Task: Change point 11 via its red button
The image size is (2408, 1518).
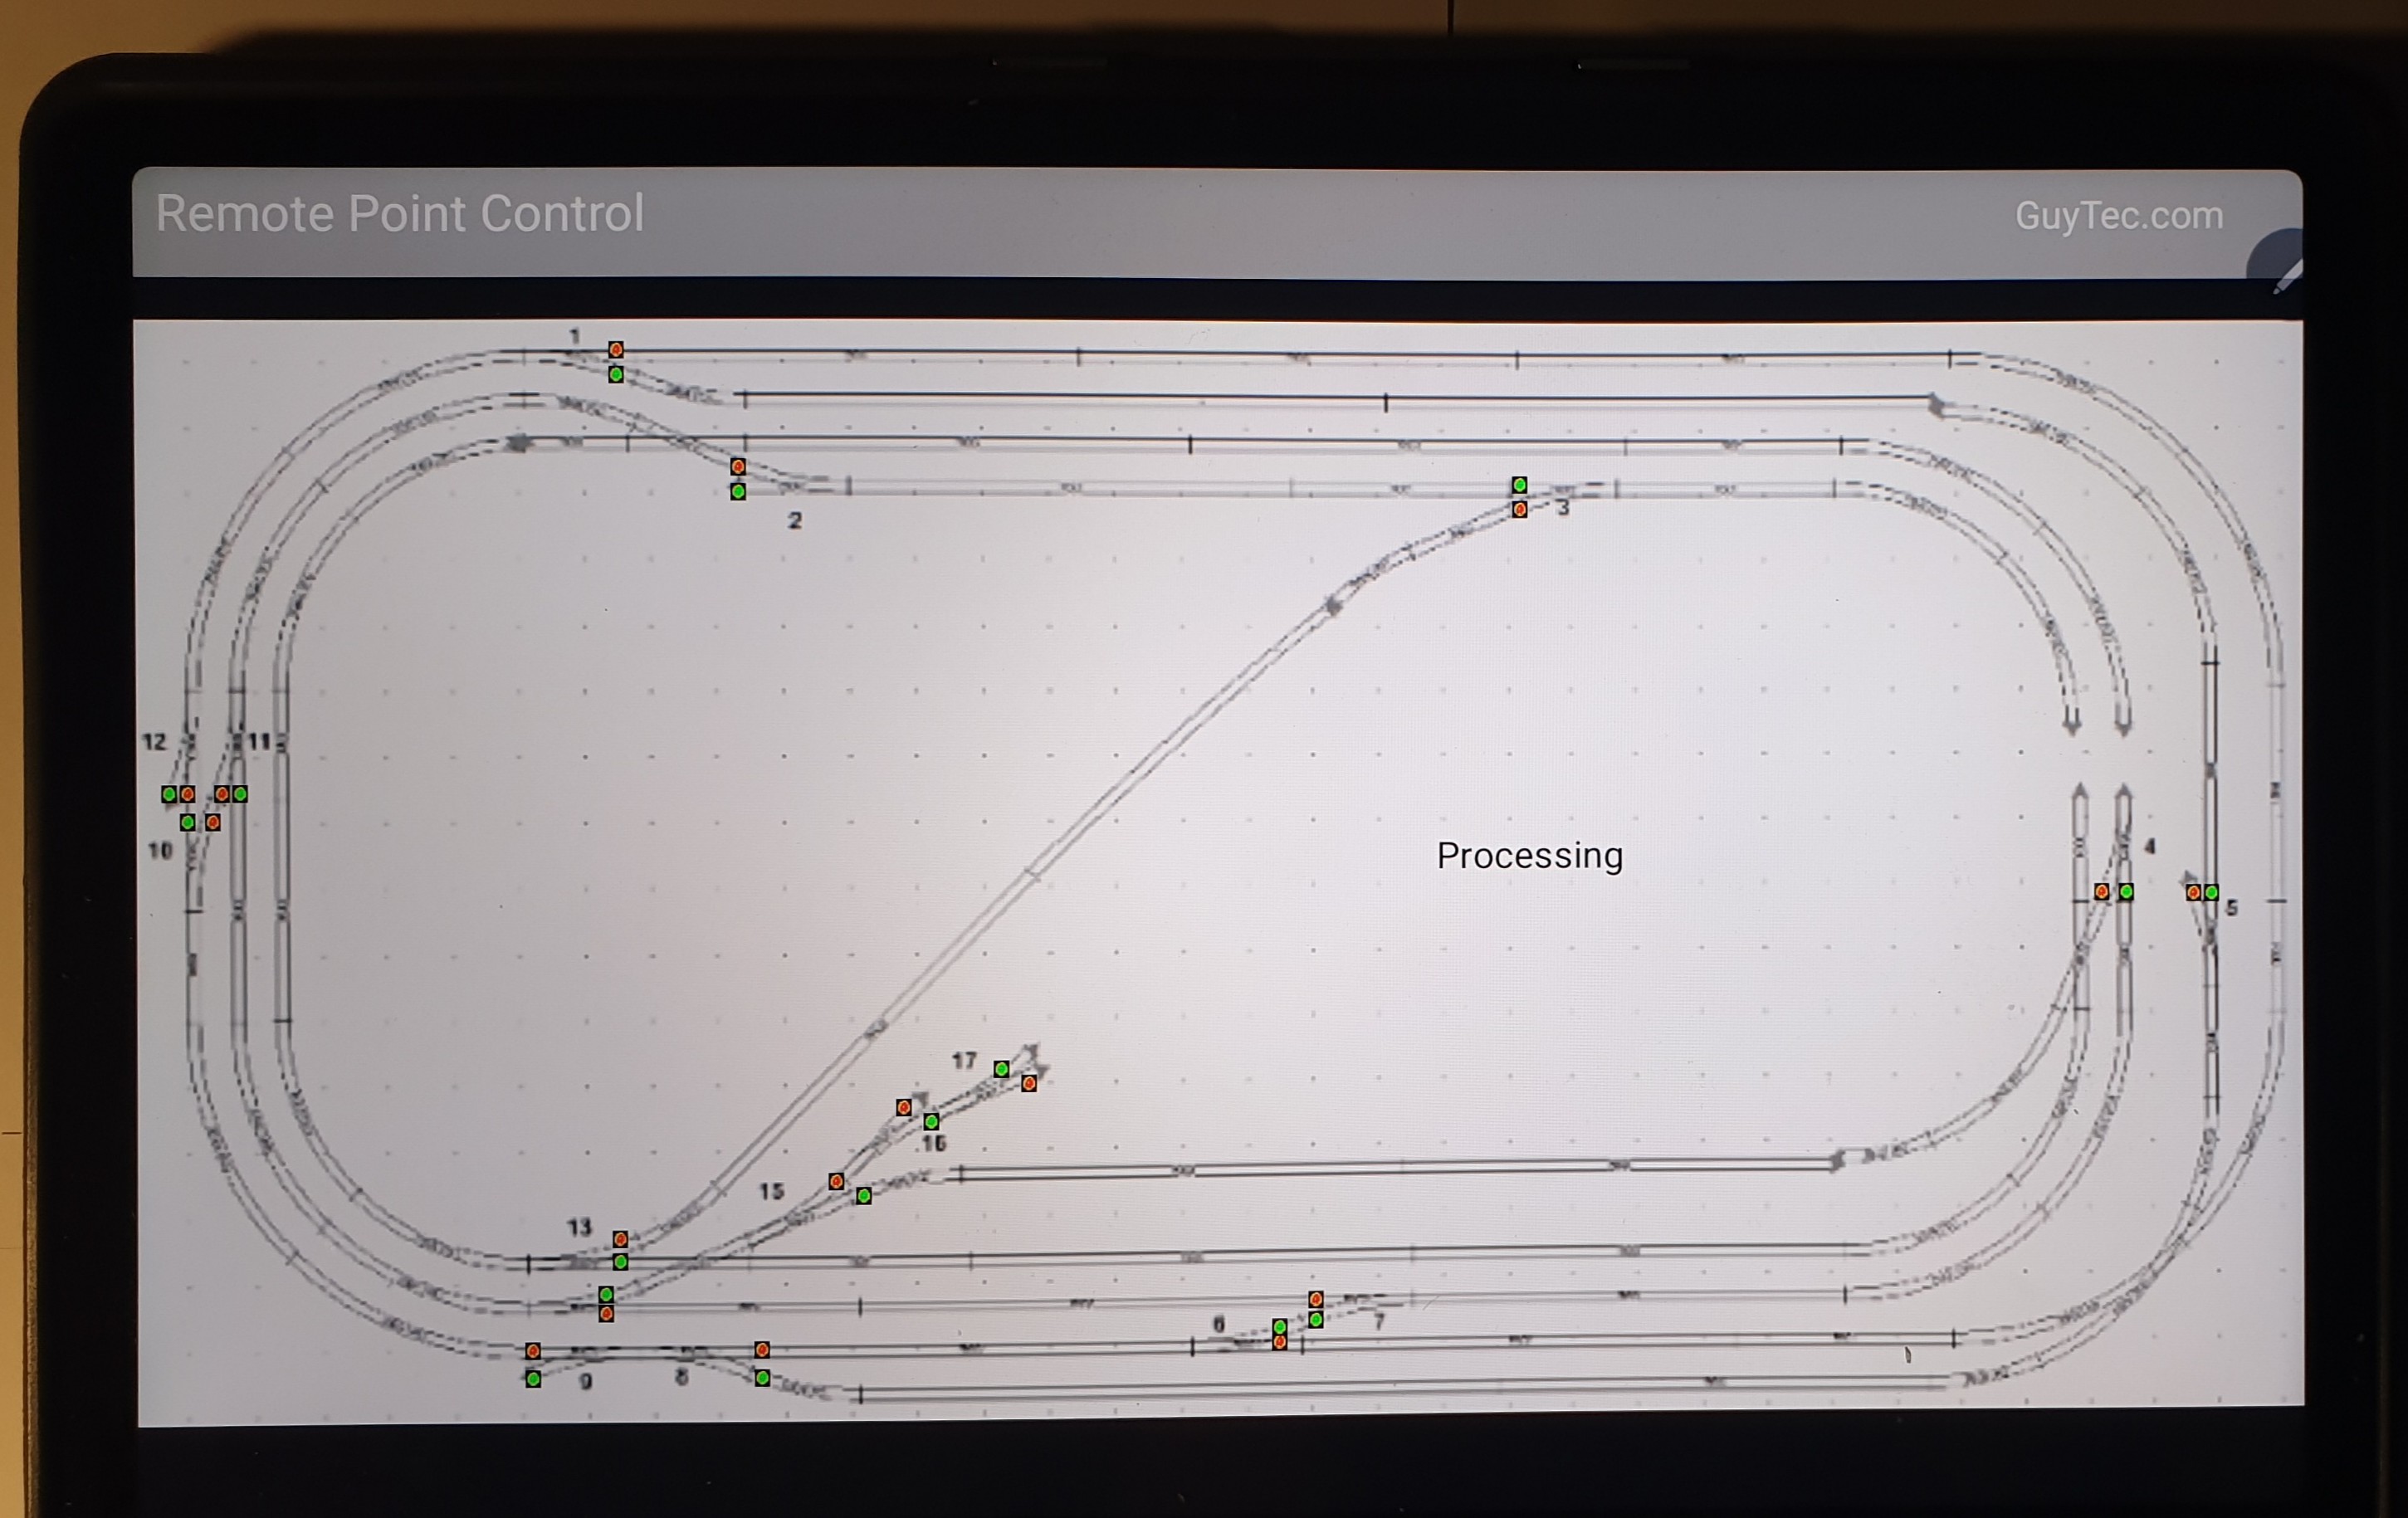Action: pyautogui.click(x=222, y=794)
